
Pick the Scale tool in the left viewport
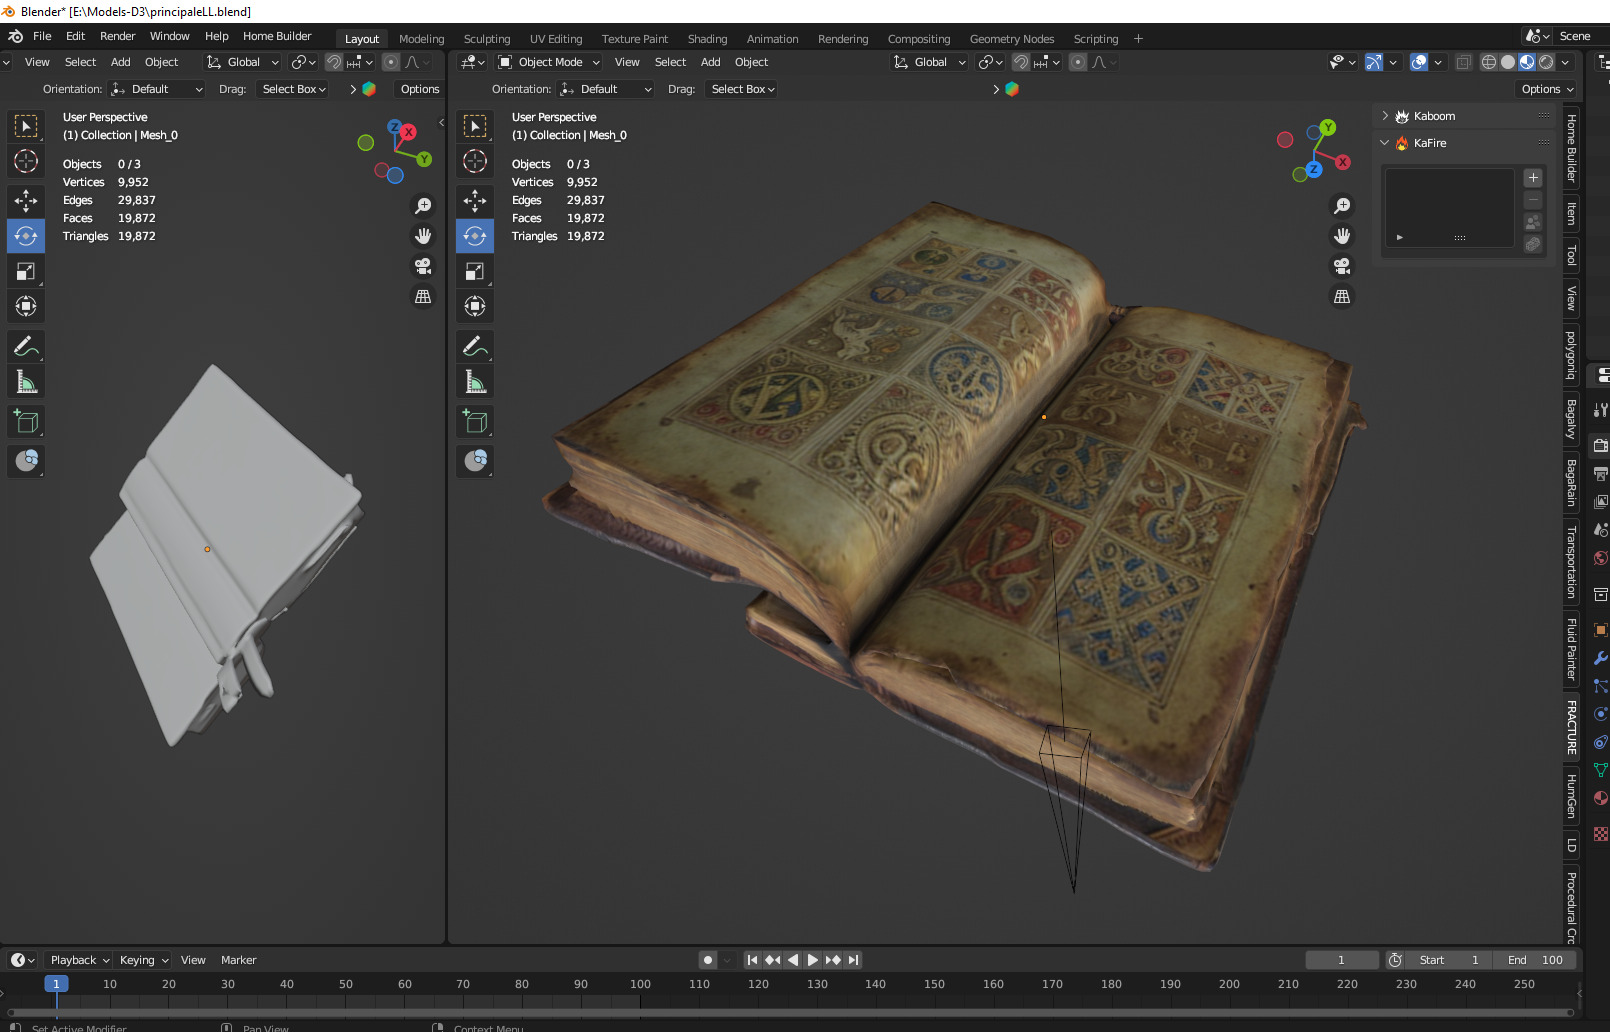point(26,271)
